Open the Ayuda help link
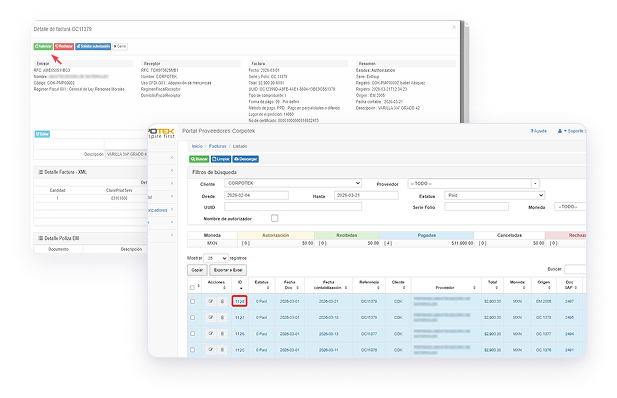Screen dimensions: 617x398 (539, 131)
